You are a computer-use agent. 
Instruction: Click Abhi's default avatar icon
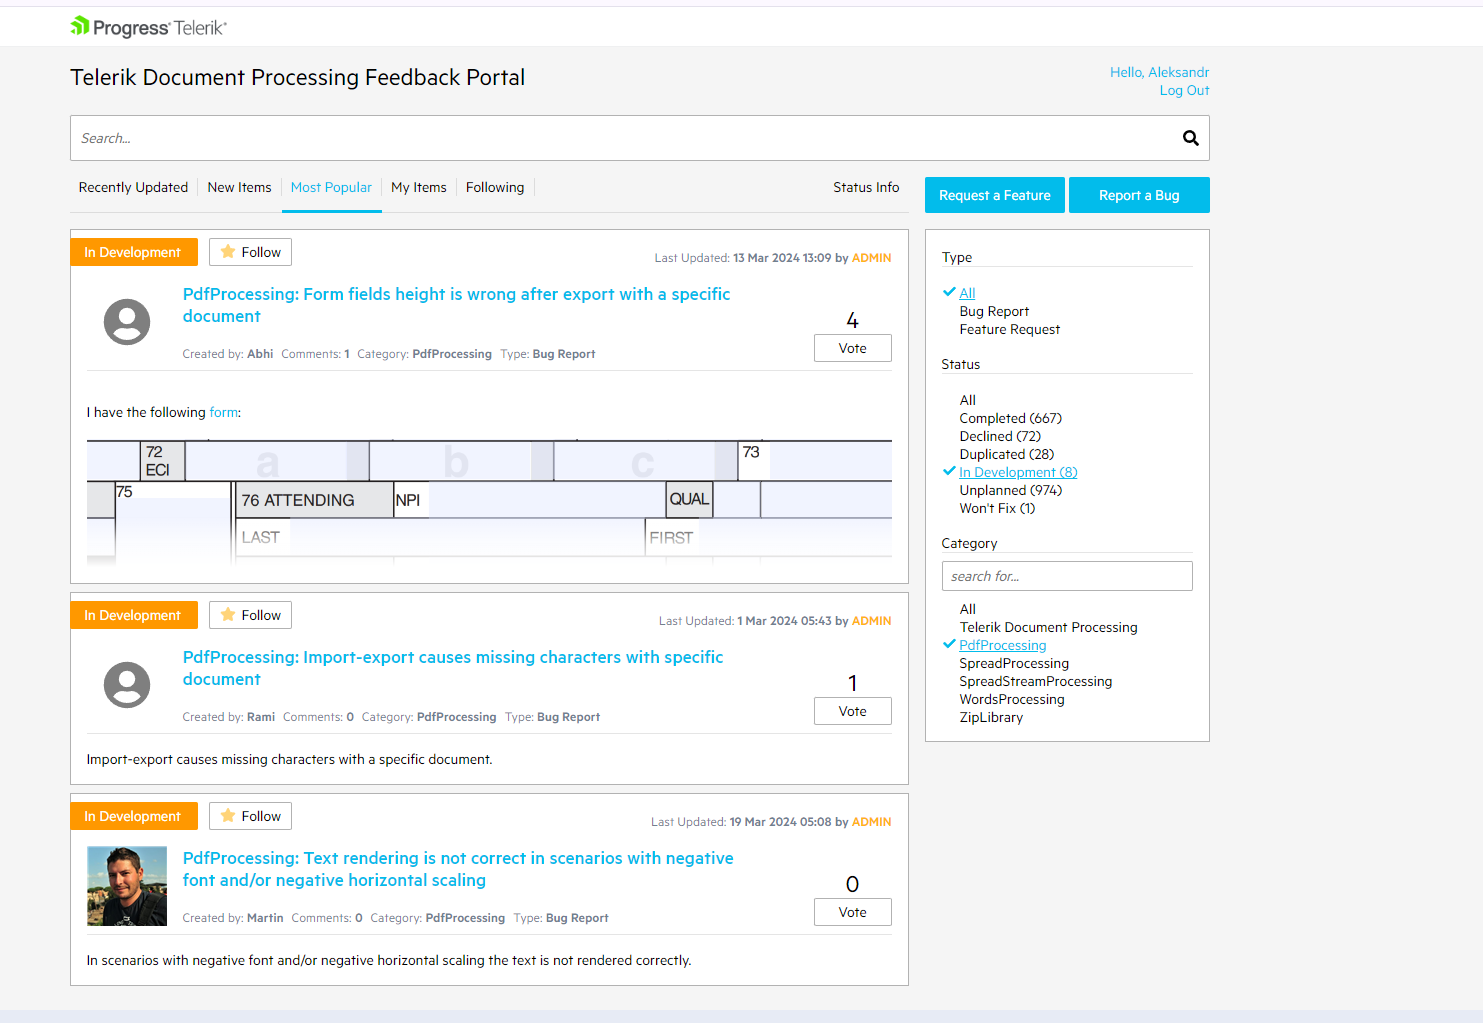pos(127,322)
